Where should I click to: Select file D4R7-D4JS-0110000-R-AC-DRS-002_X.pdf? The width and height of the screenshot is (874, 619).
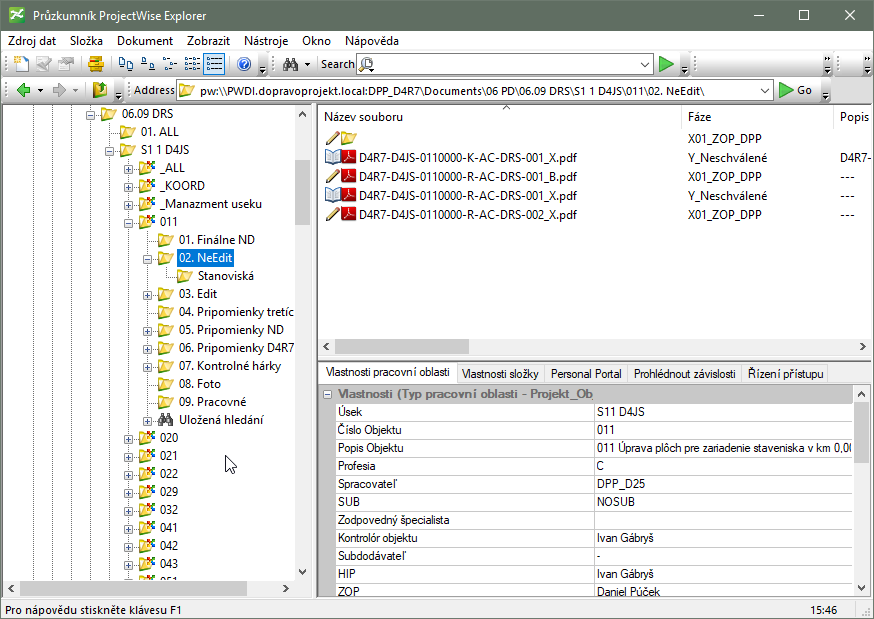467,214
